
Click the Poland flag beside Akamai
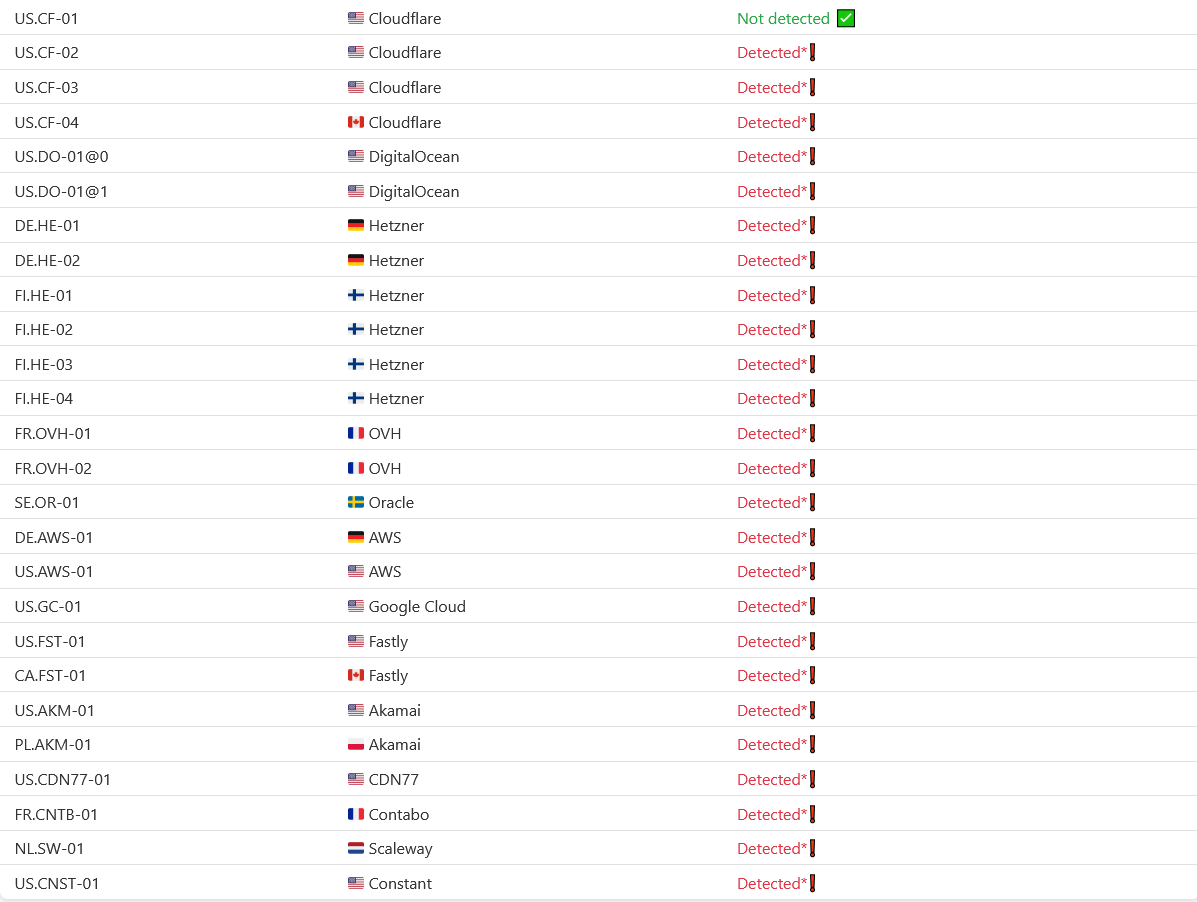pyautogui.click(x=356, y=745)
